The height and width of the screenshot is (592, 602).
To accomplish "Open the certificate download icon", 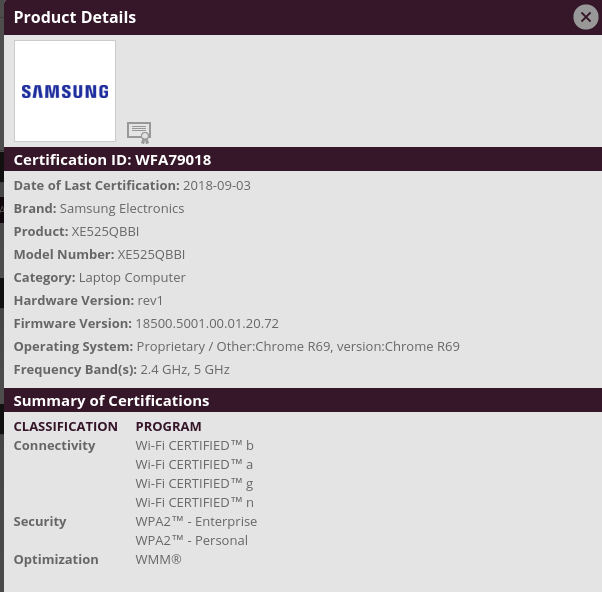I will pyautogui.click(x=139, y=132).
